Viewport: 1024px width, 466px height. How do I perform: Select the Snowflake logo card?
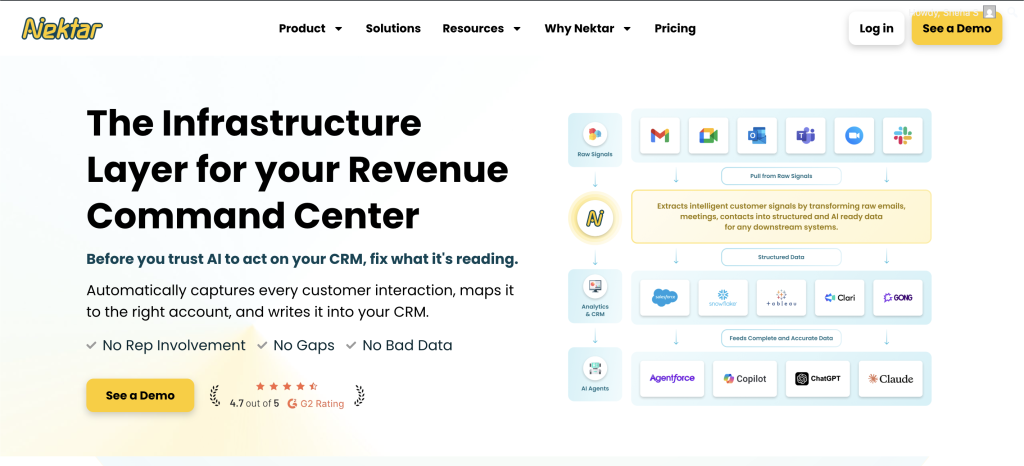pyautogui.click(x=722, y=298)
